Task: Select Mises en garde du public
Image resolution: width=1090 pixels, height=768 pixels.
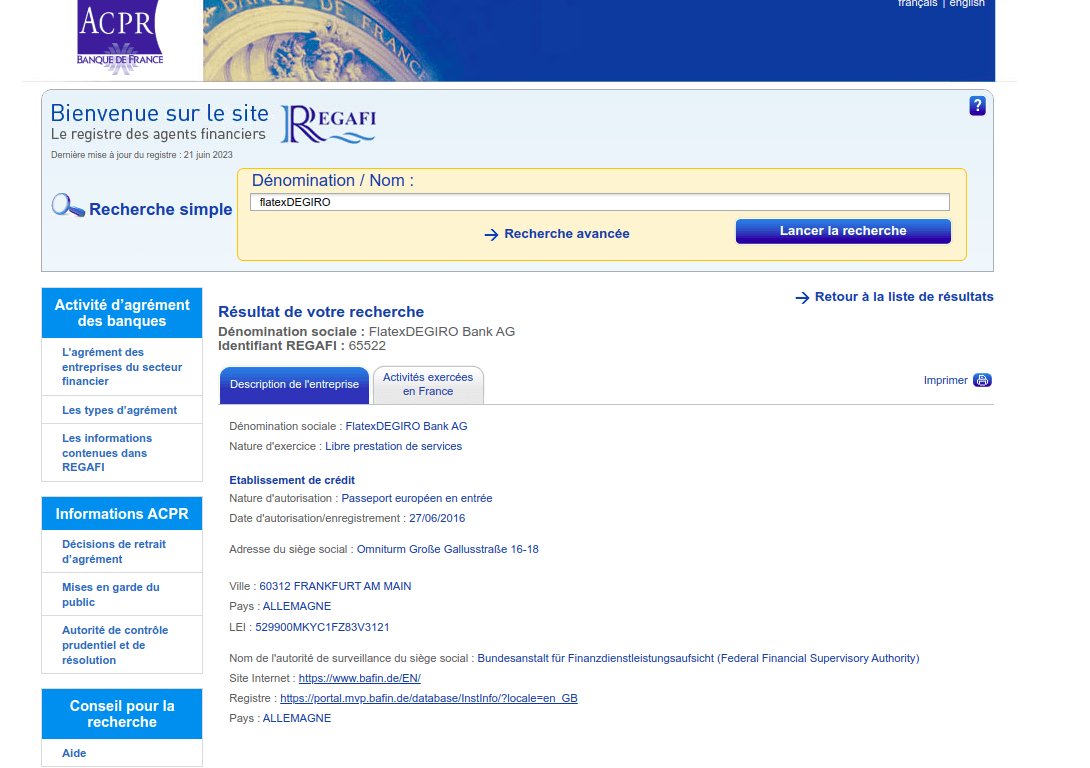Action: coord(110,594)
